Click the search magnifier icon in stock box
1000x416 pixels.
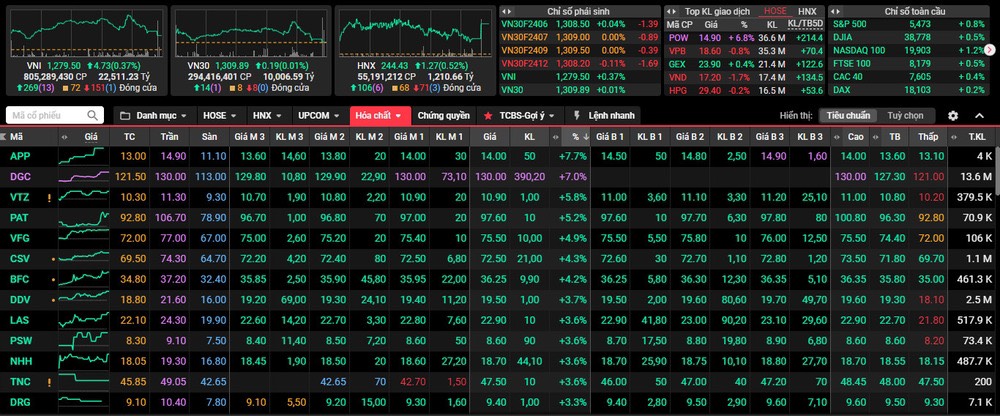(93, 116)
